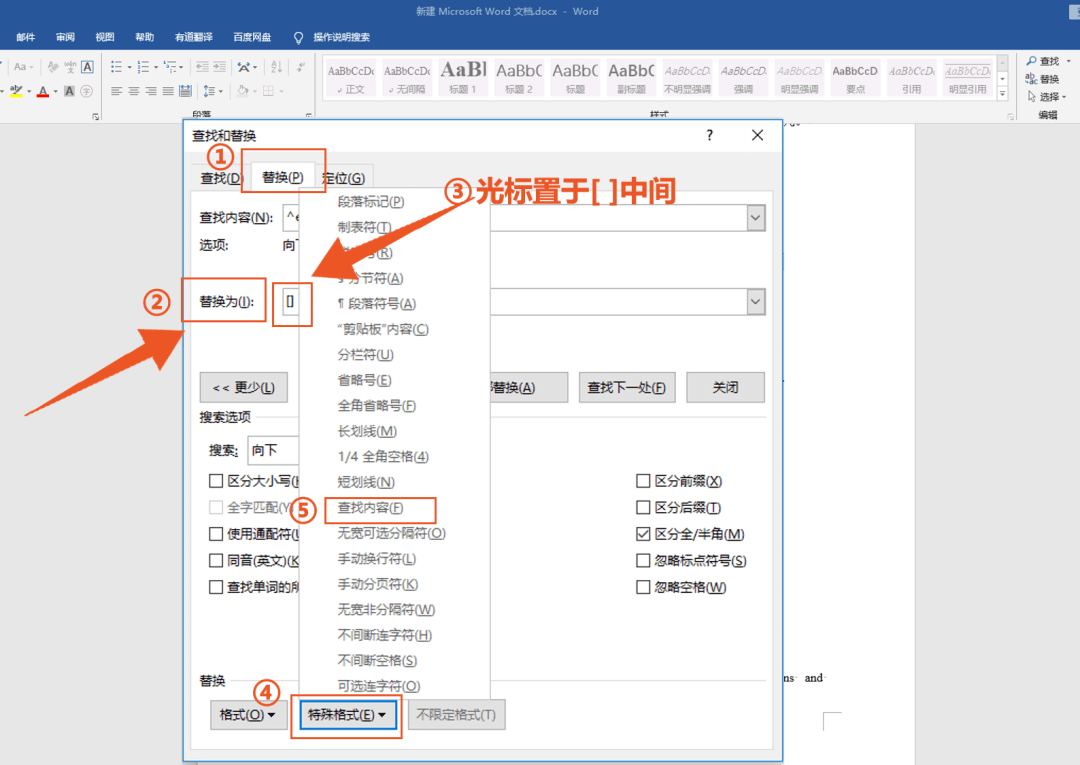Enable the 区分前缀 checkbox
The image size is (1080, 765).
pyautogui.click(x=643, y=481)
